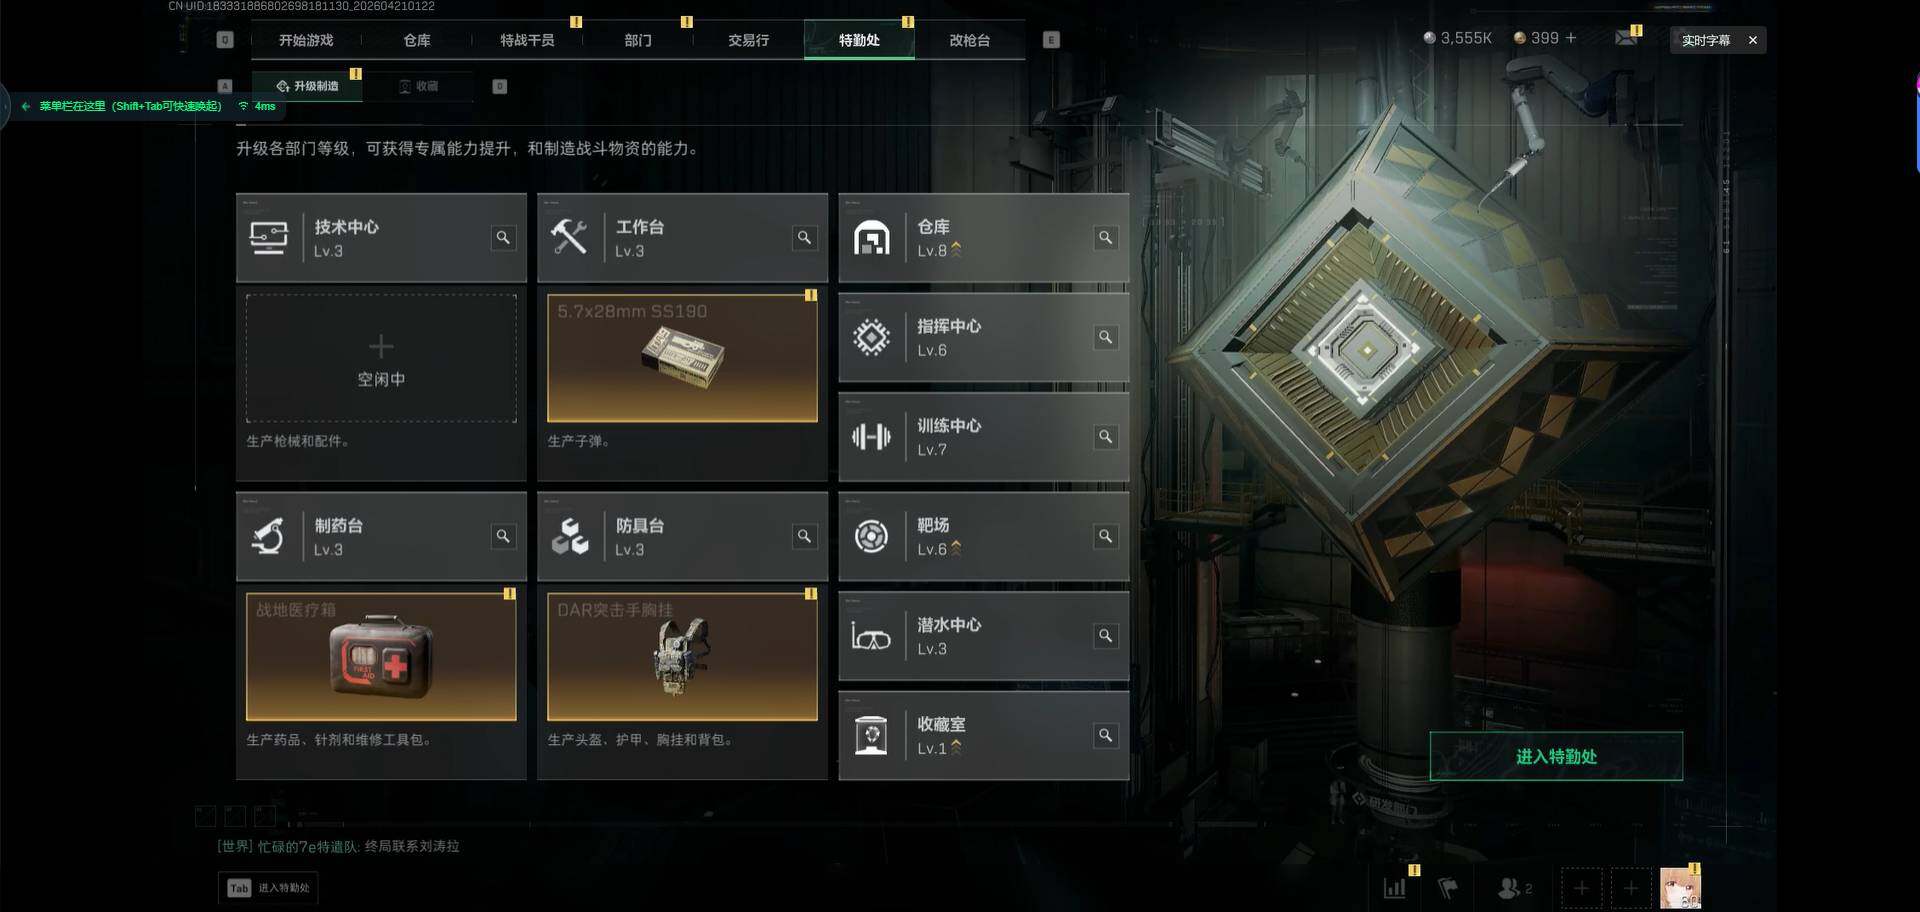The width and height of the screenshot is (1920, 912).
Task: Add currency with the plus icon
Action: 1571,38
